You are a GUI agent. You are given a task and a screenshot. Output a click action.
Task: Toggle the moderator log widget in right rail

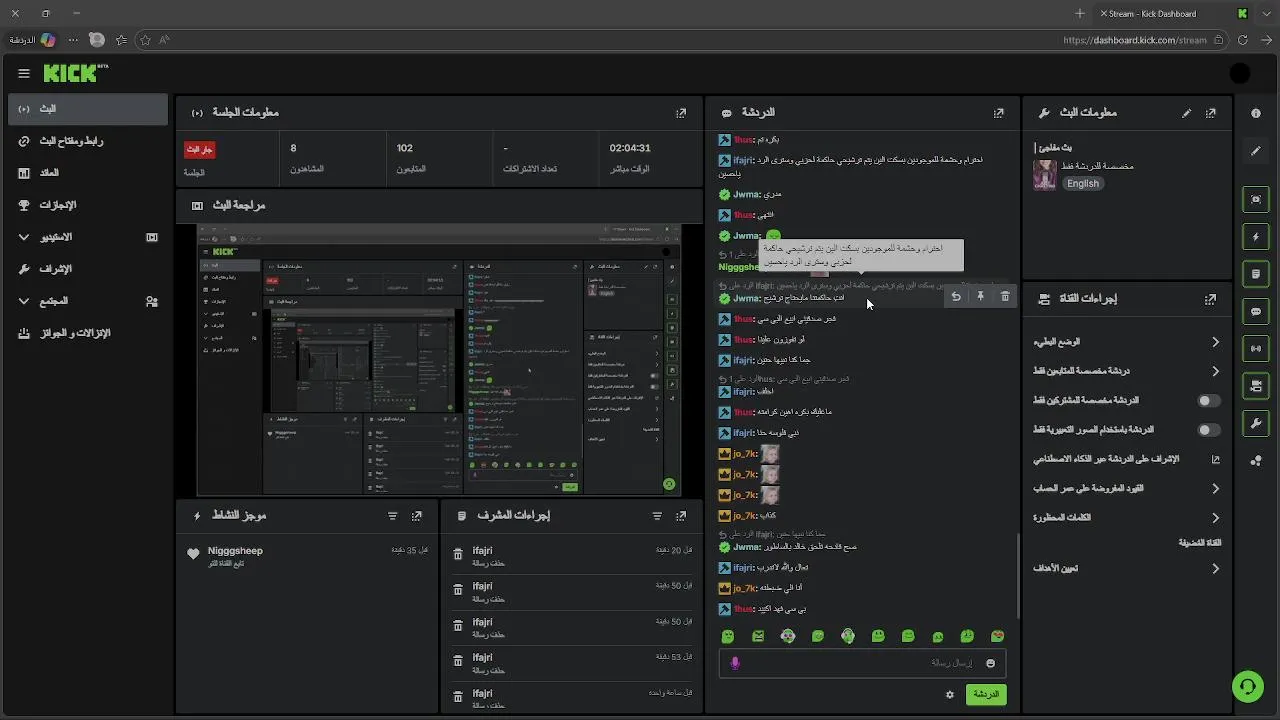pyautogui.click(x=1256, y=274)
